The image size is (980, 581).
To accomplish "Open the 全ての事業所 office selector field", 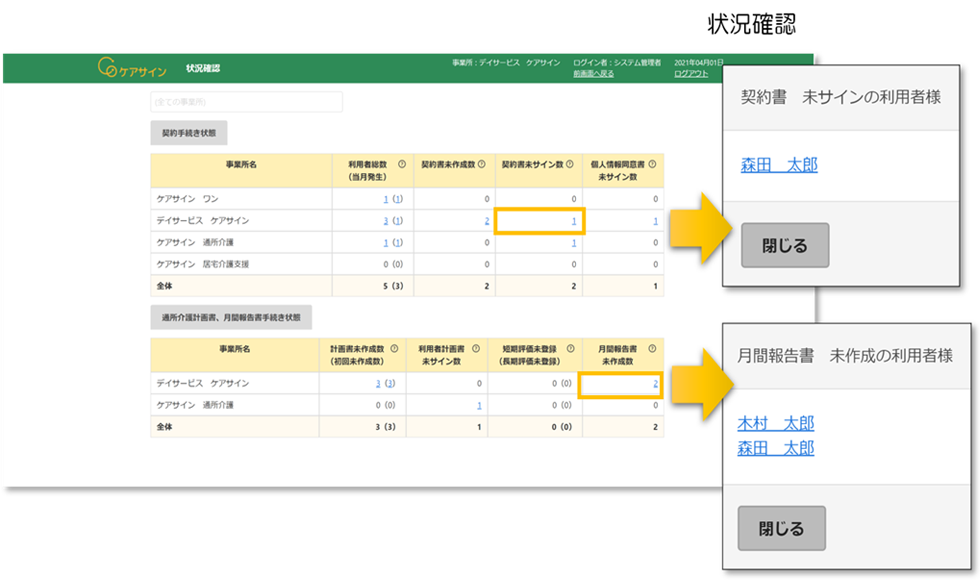I will point(246,102).
